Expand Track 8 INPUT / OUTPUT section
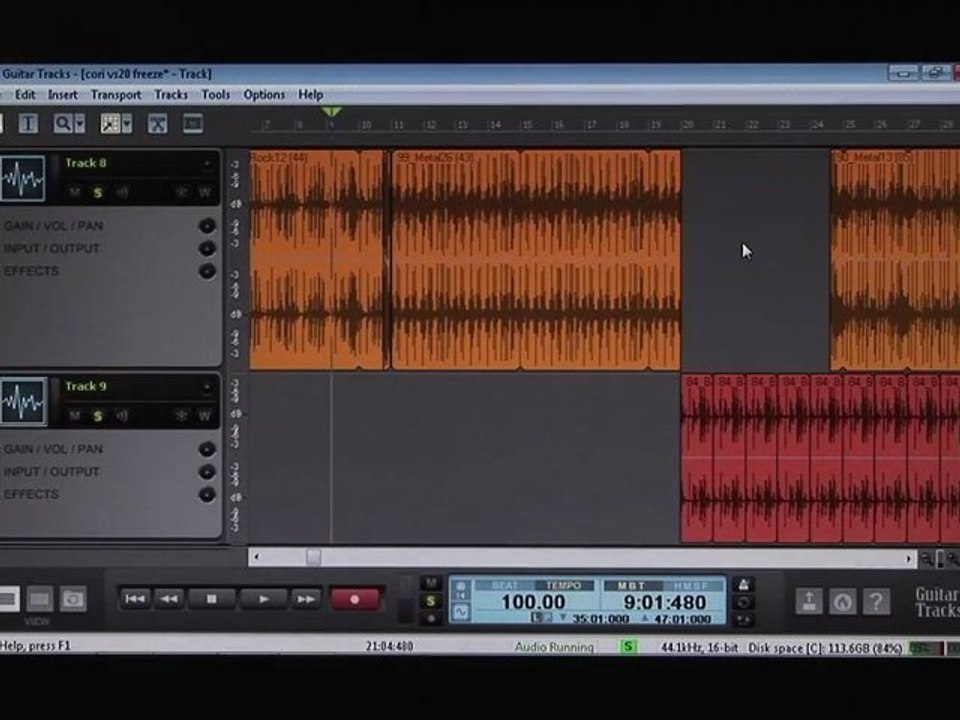 [207, 249]
